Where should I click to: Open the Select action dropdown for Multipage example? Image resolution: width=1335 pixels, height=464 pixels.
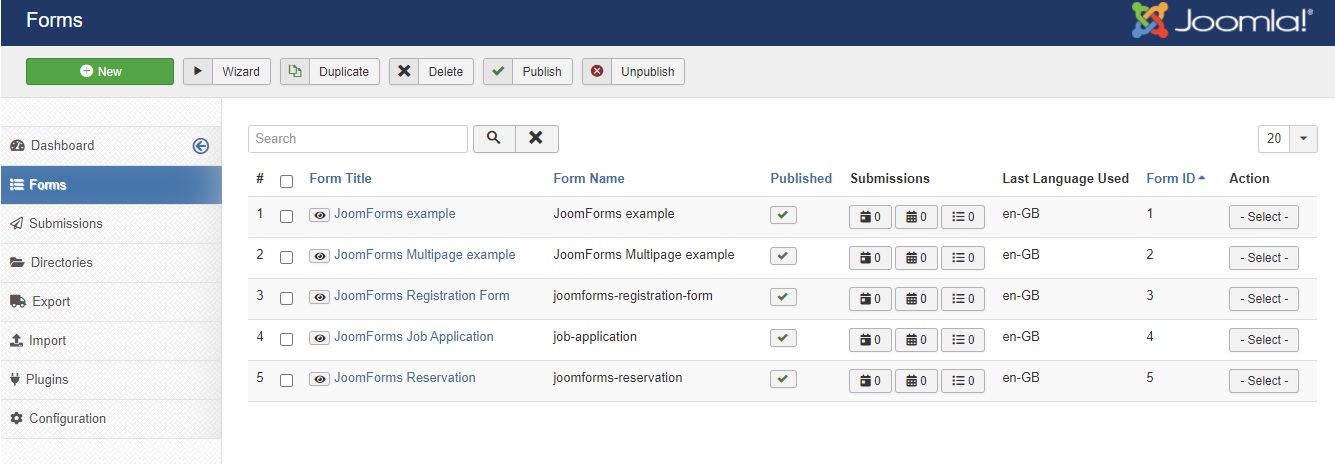[1264, 258]
